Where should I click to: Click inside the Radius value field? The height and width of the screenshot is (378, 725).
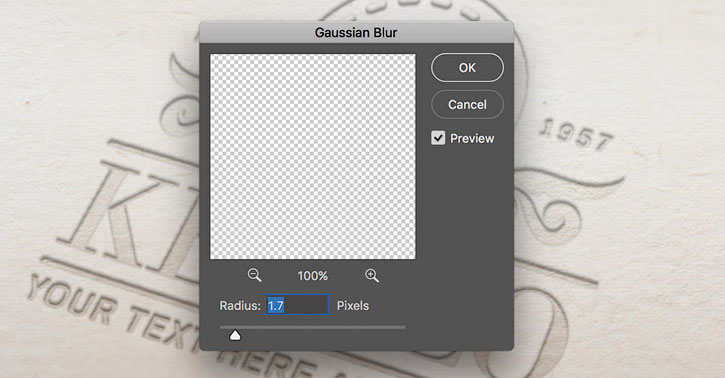click(297, 305)
